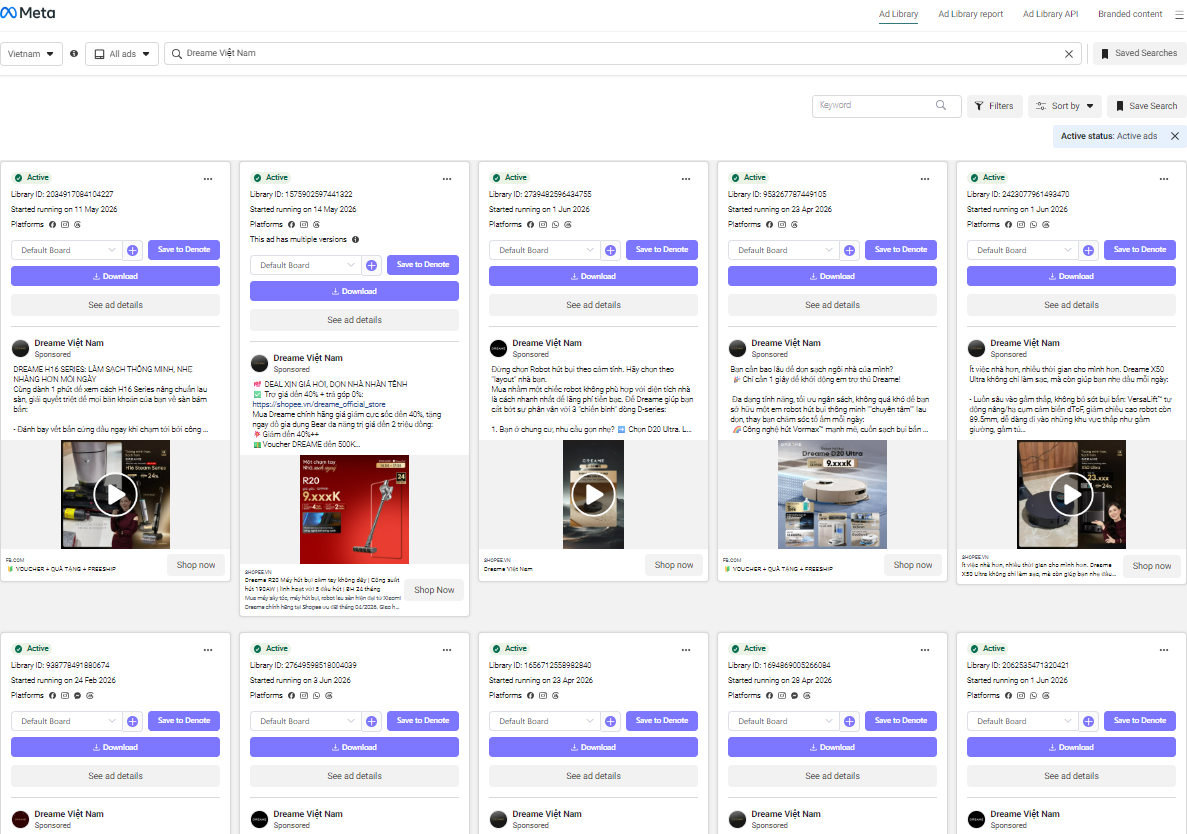The height and width of the screenshot is (834, 1187).
Task: Open Saved Searches
Action: [1139, 54]
